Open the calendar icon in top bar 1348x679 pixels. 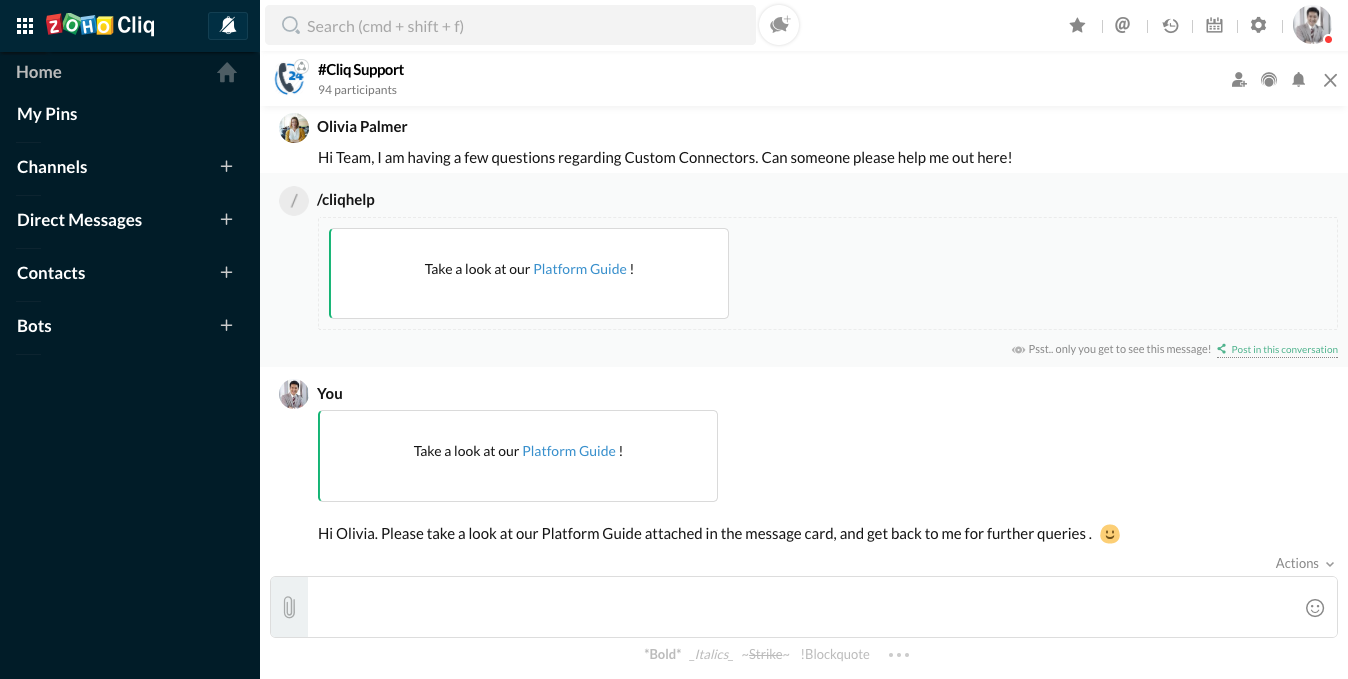click(1214, 26)
